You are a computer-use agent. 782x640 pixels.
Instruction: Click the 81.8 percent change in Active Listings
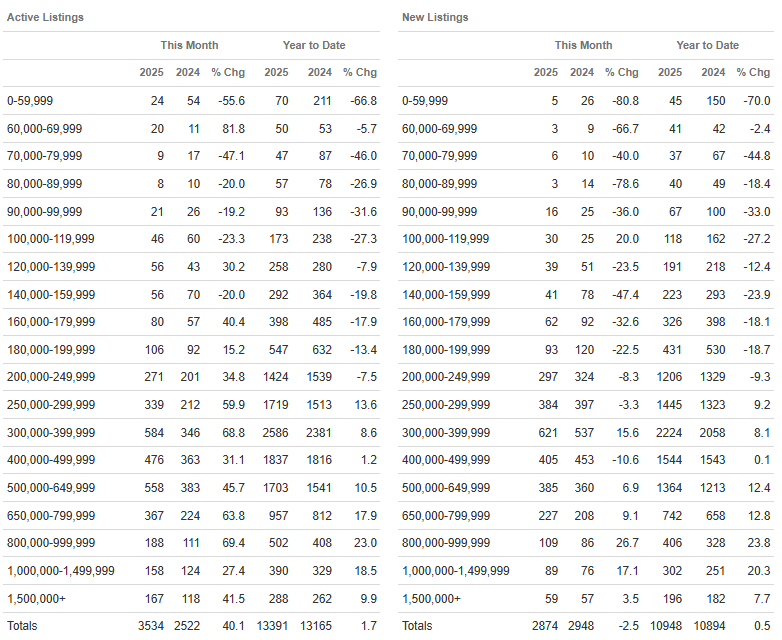[233, 129]
